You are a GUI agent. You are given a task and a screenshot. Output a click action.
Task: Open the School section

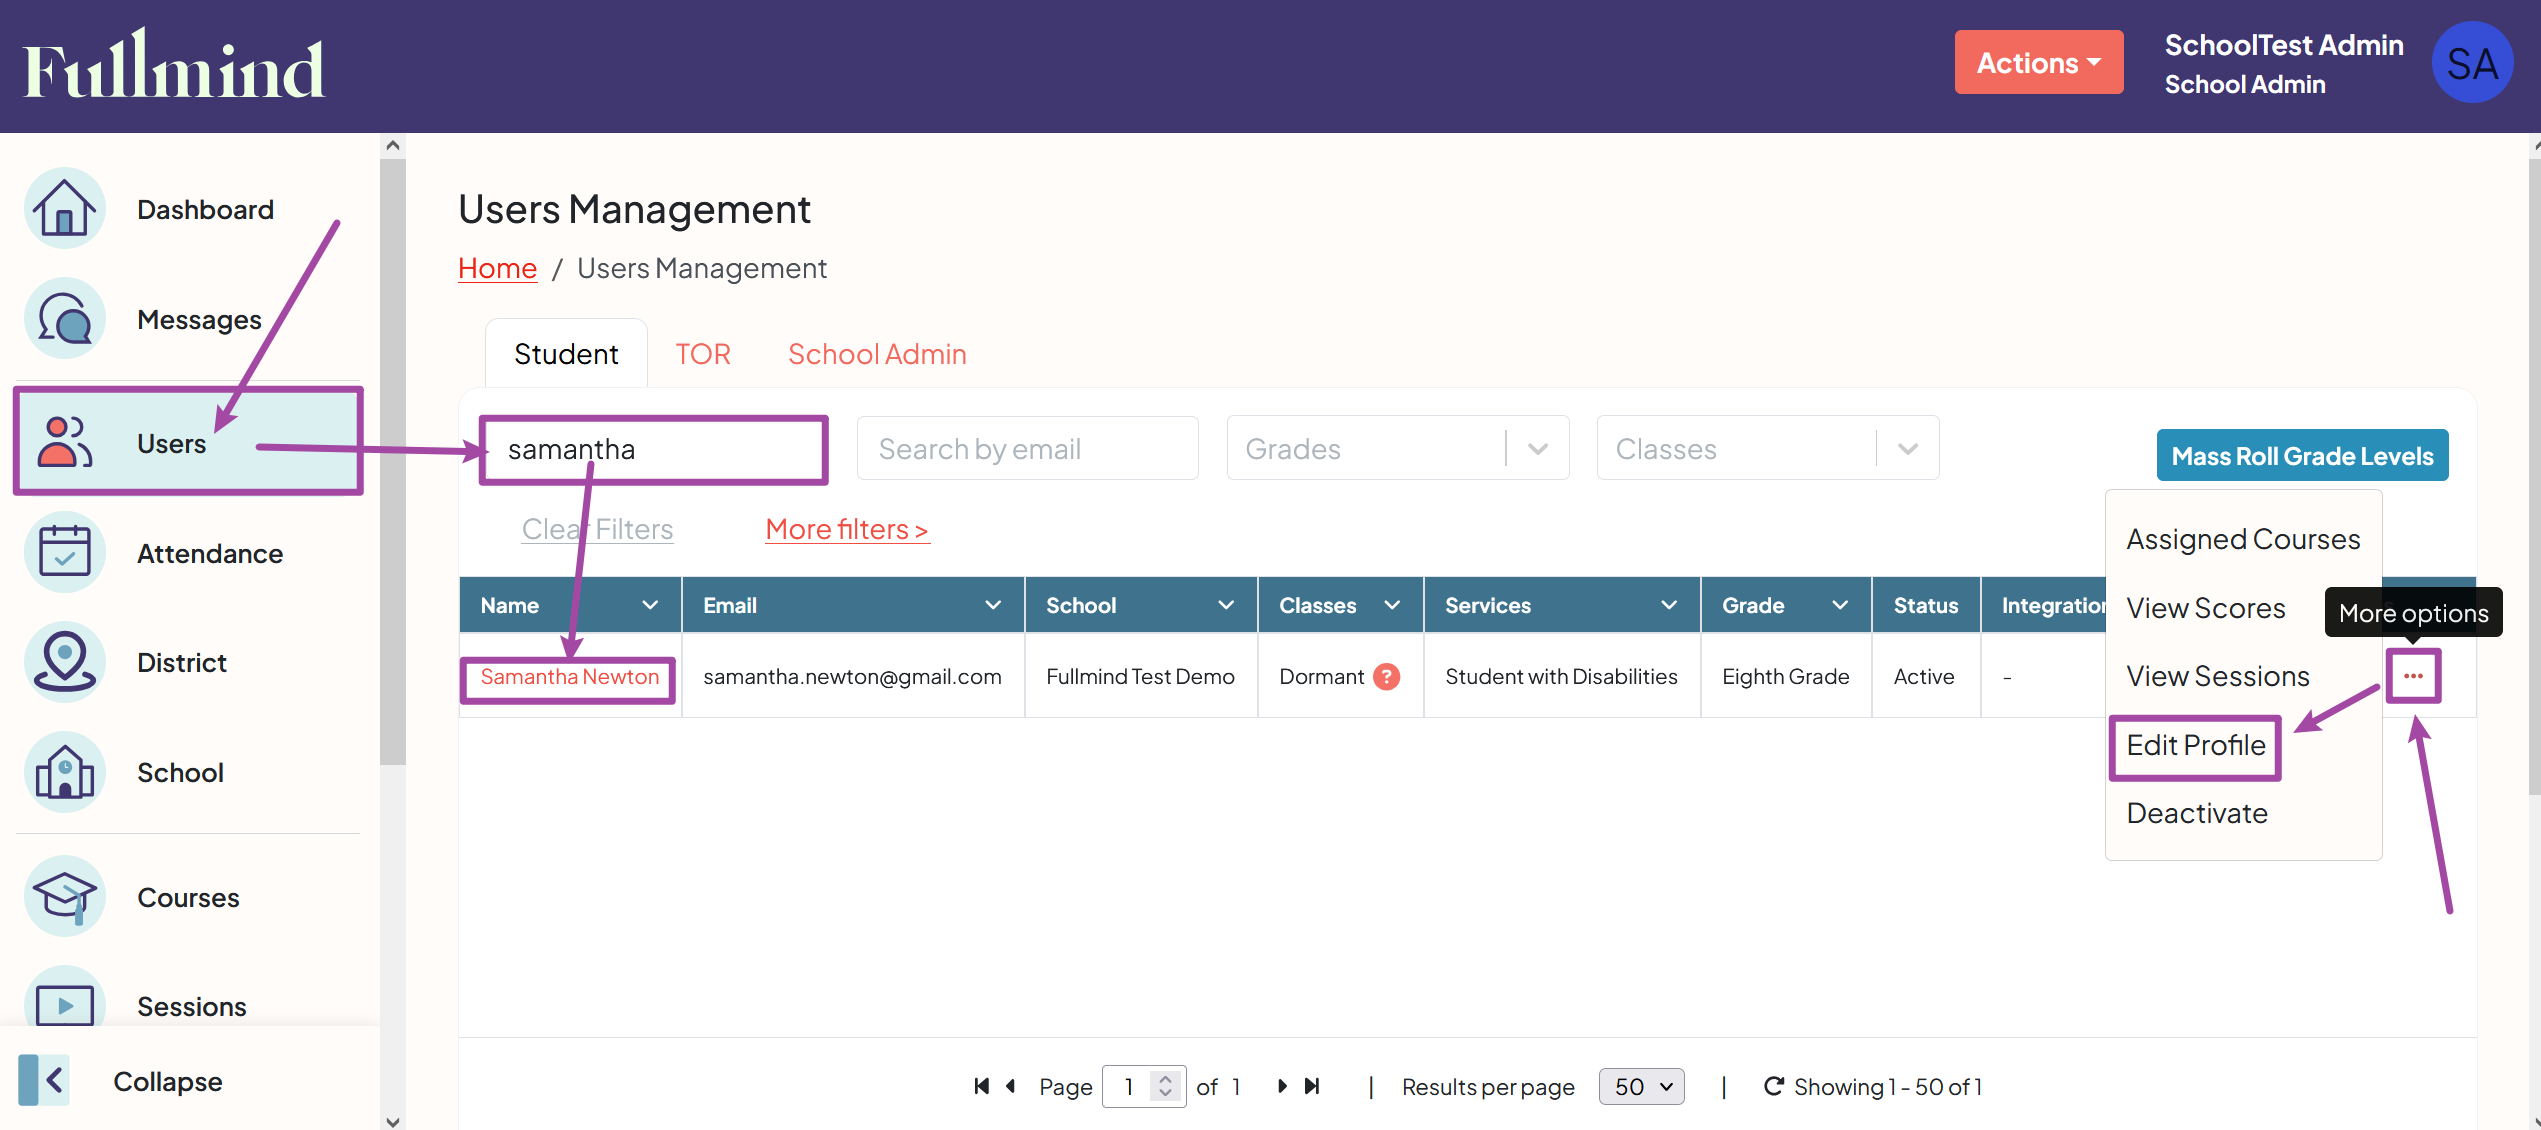coord(180,772)
